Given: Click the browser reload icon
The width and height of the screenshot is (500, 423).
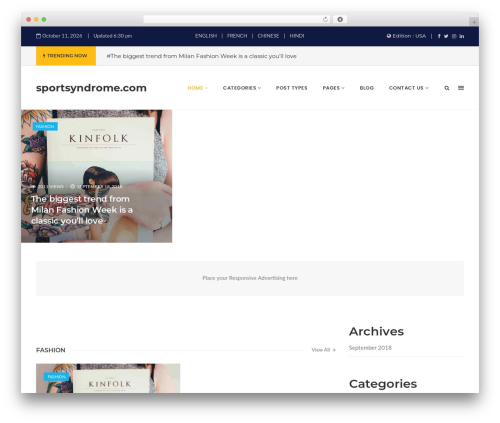Looking at the screenshot, I should coord(325,20).
